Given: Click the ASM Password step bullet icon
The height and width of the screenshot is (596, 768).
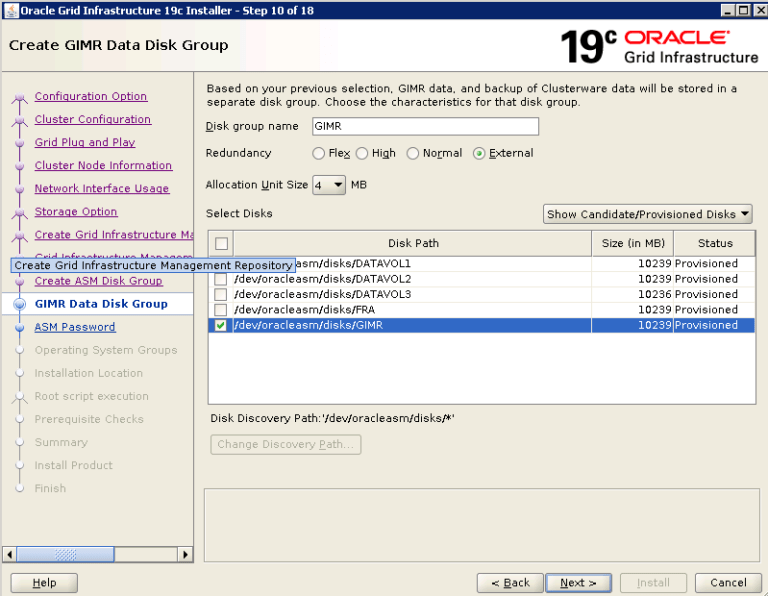Looking at the screenshot, I should [x=20, y=327].
